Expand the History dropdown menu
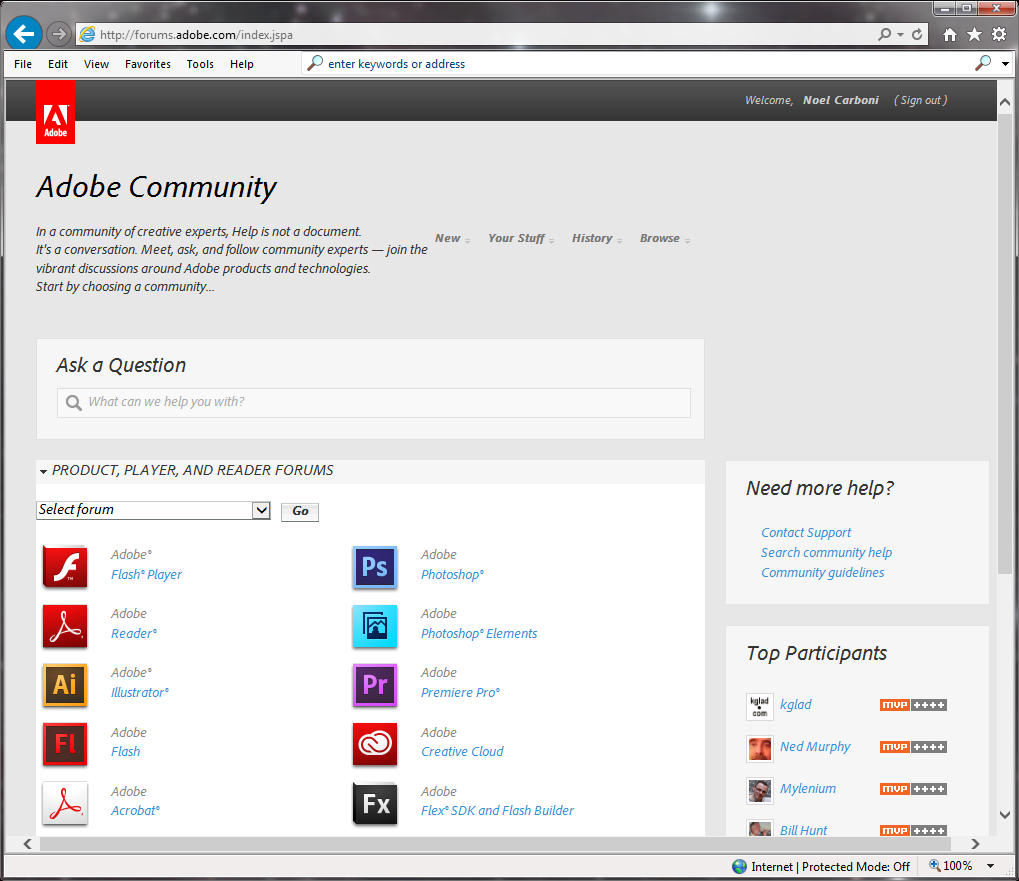 click(597, 238)
